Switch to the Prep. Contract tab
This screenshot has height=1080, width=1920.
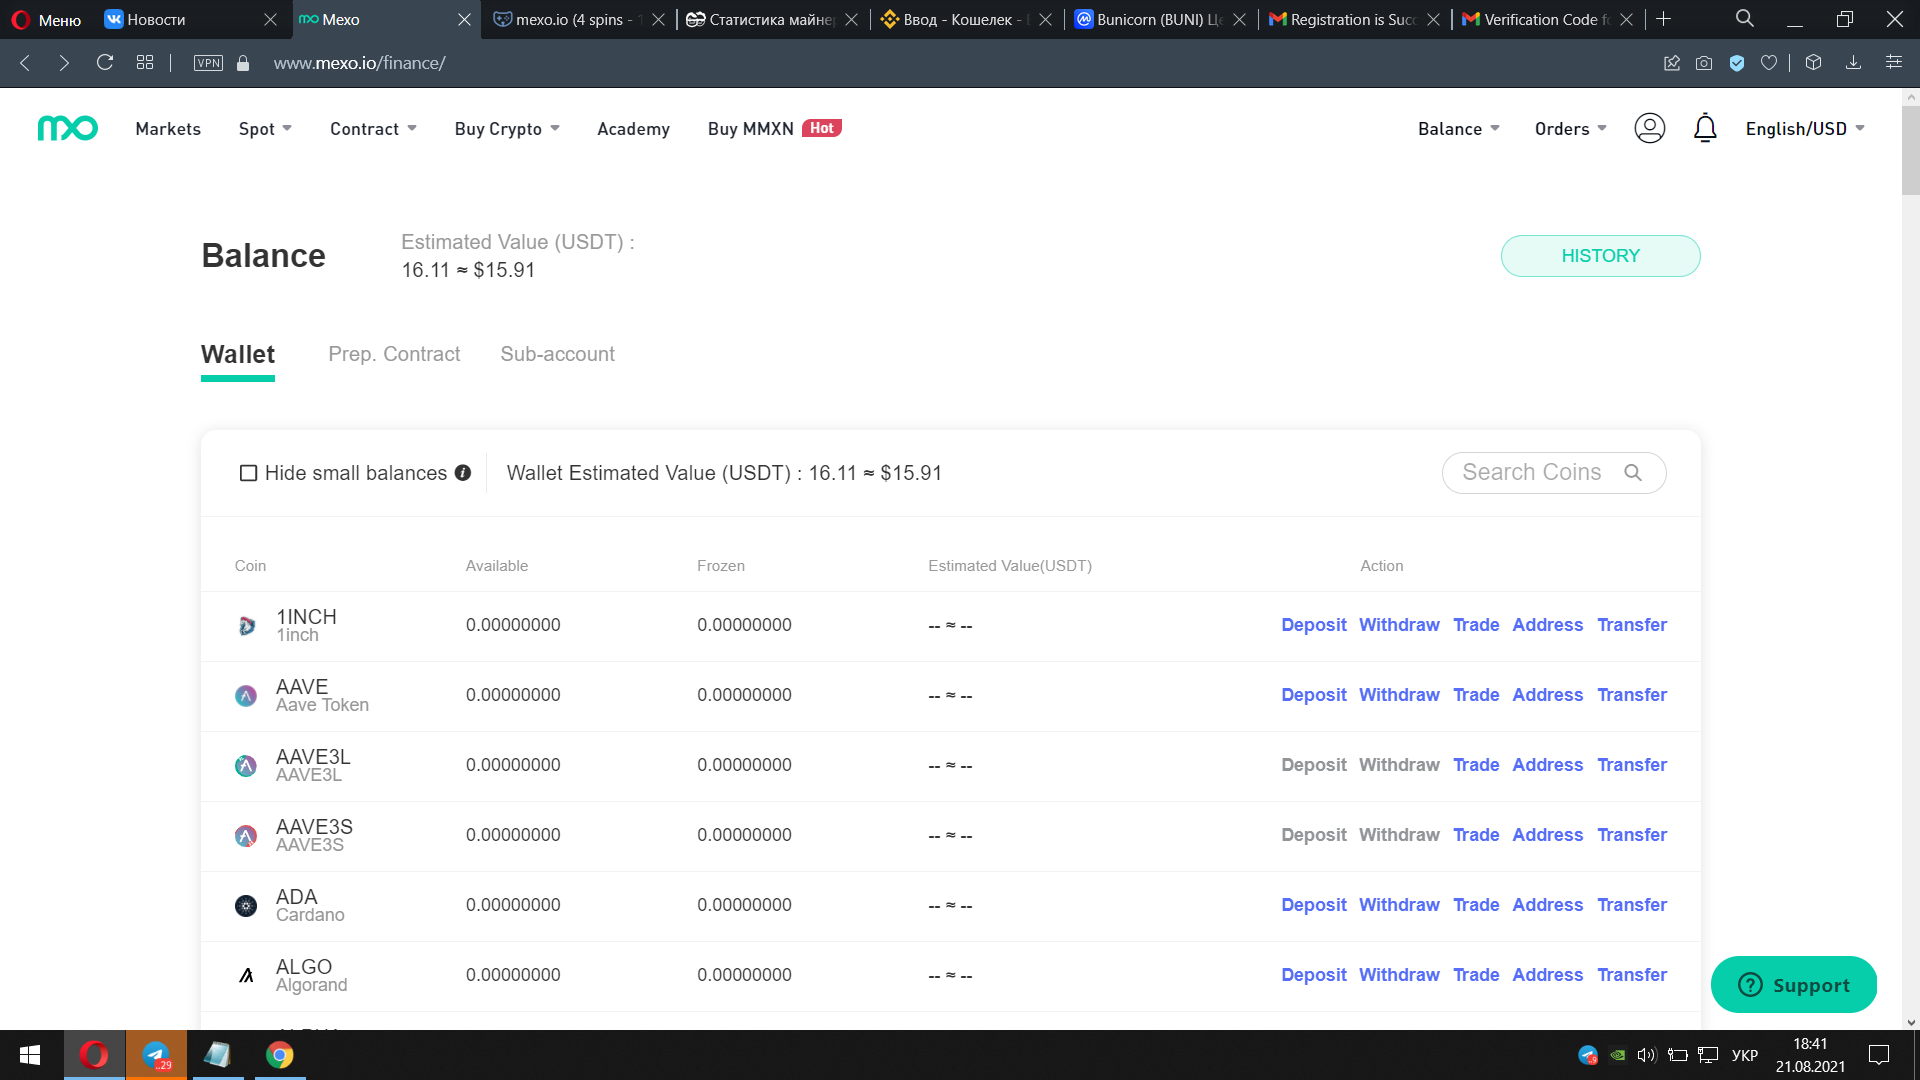(394, 354)
